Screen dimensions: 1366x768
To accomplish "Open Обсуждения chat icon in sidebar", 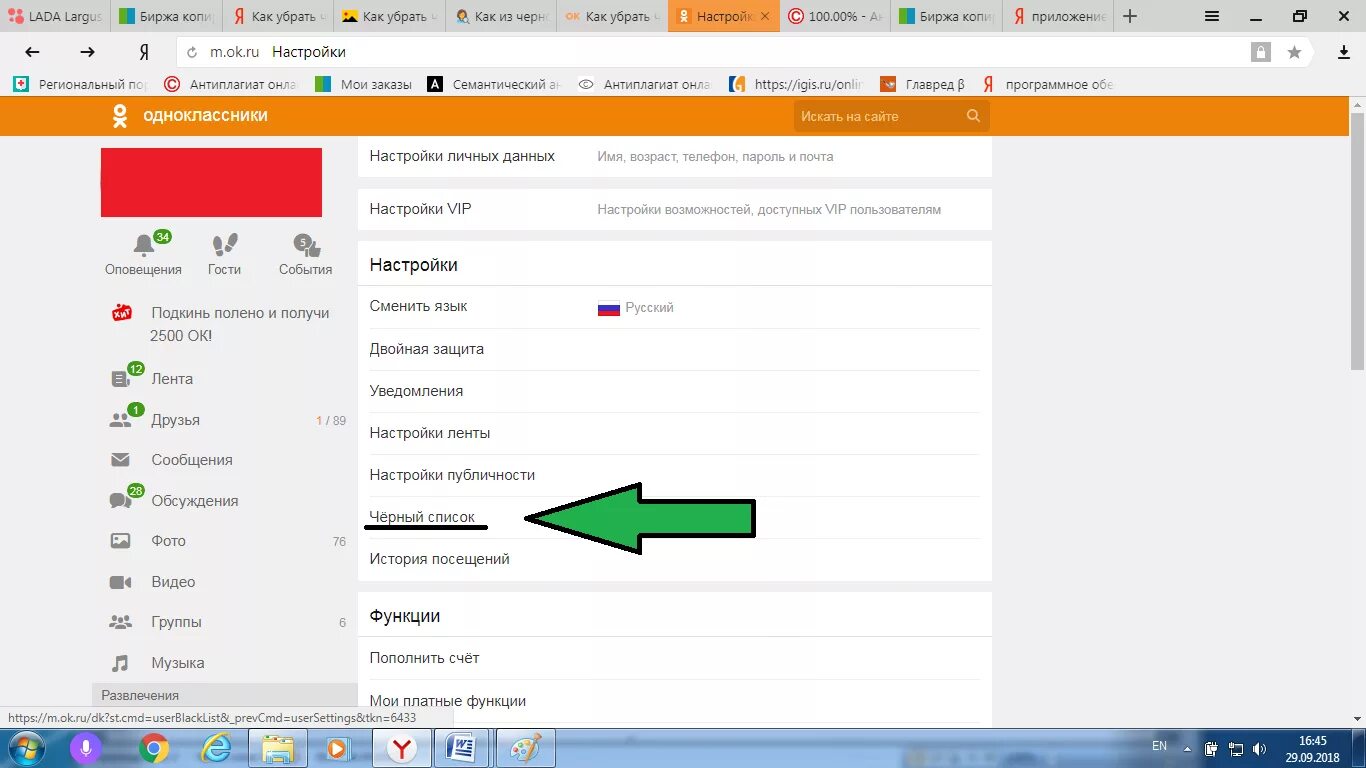I will (x=121, y=500).
